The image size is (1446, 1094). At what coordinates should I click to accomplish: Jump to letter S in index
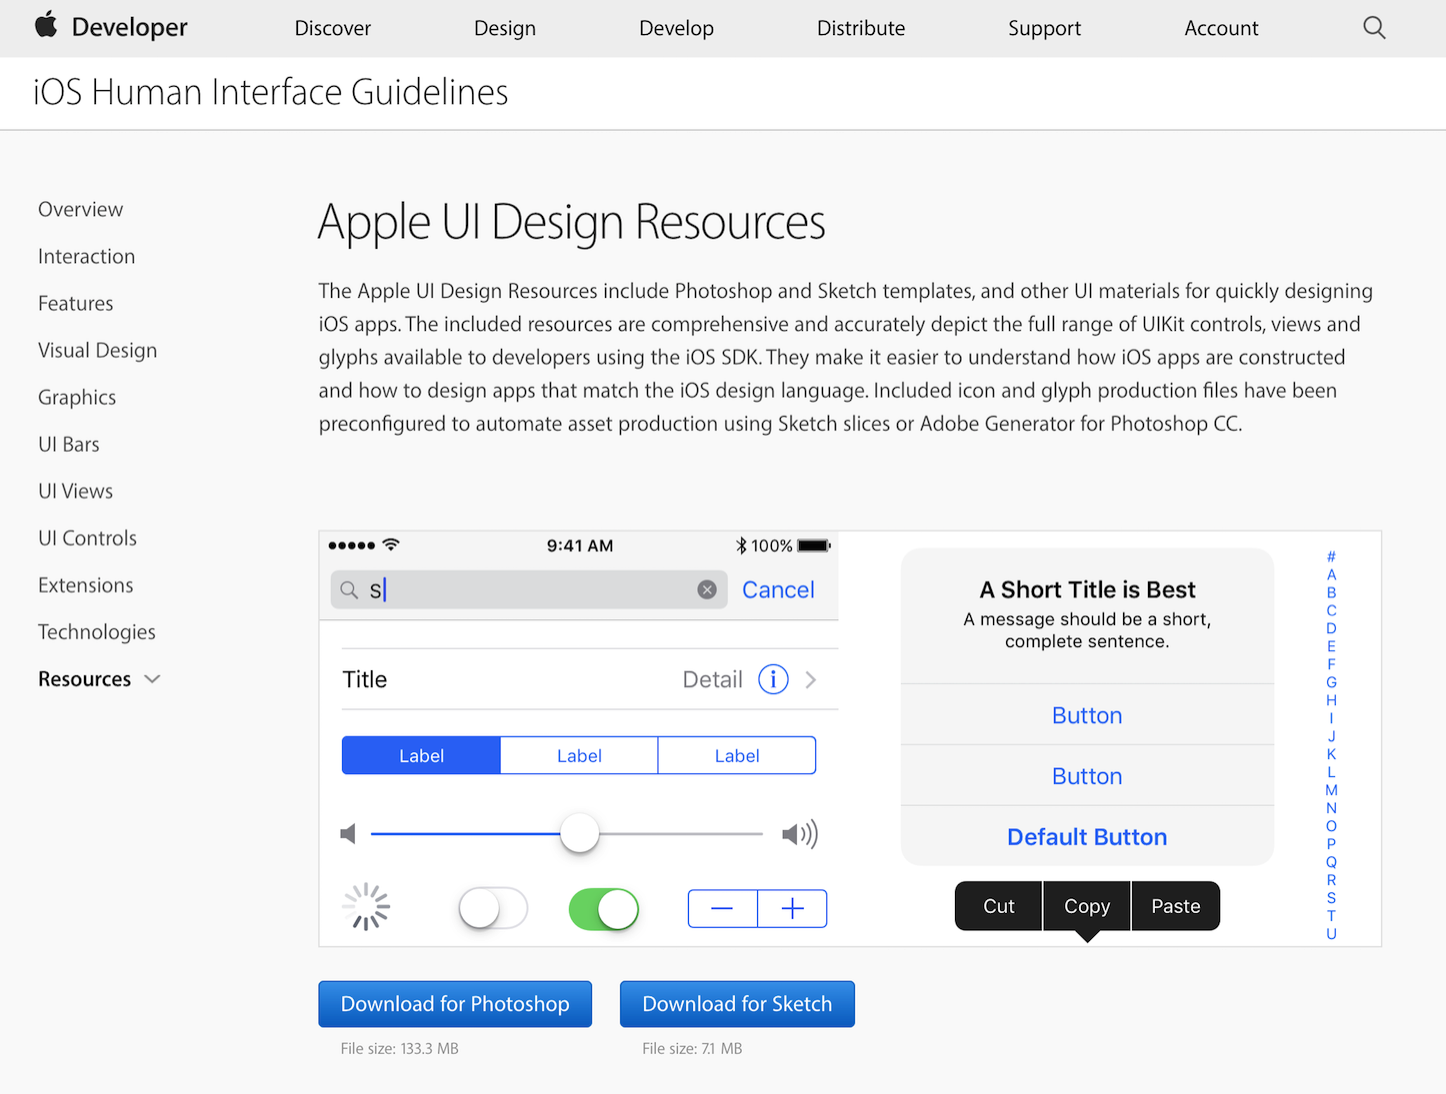pos(1331,898)
